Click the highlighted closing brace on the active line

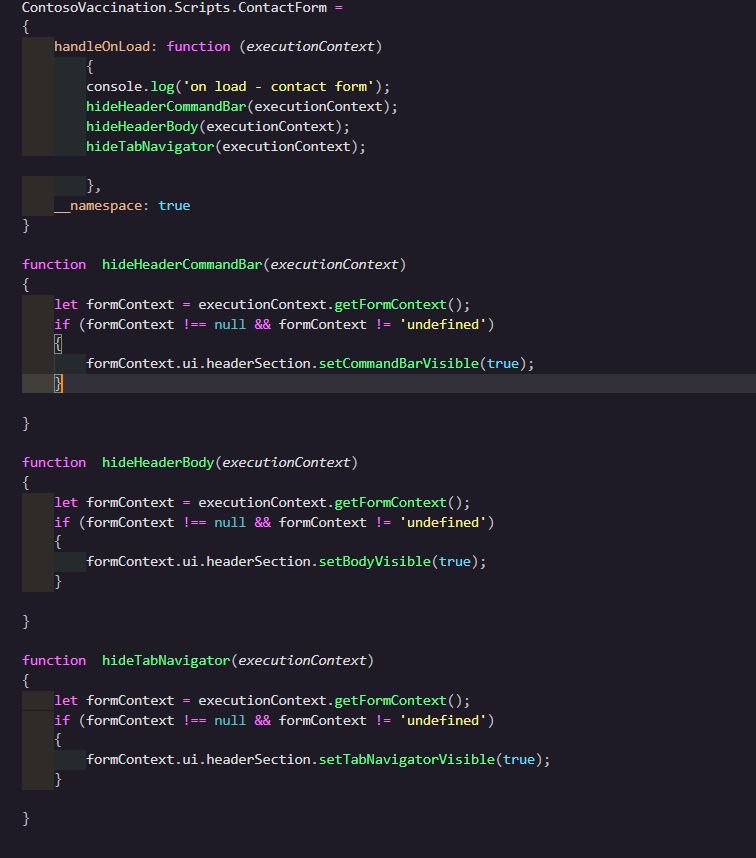tap(59, 384)
